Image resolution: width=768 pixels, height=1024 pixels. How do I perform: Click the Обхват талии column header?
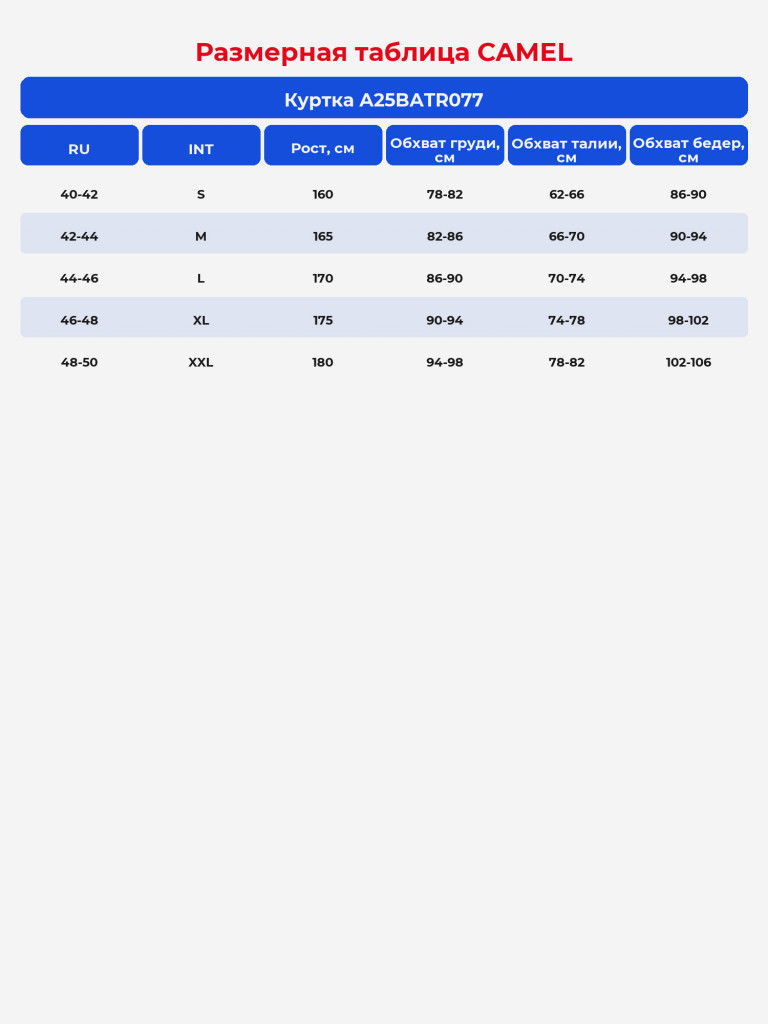pos(566,145)
